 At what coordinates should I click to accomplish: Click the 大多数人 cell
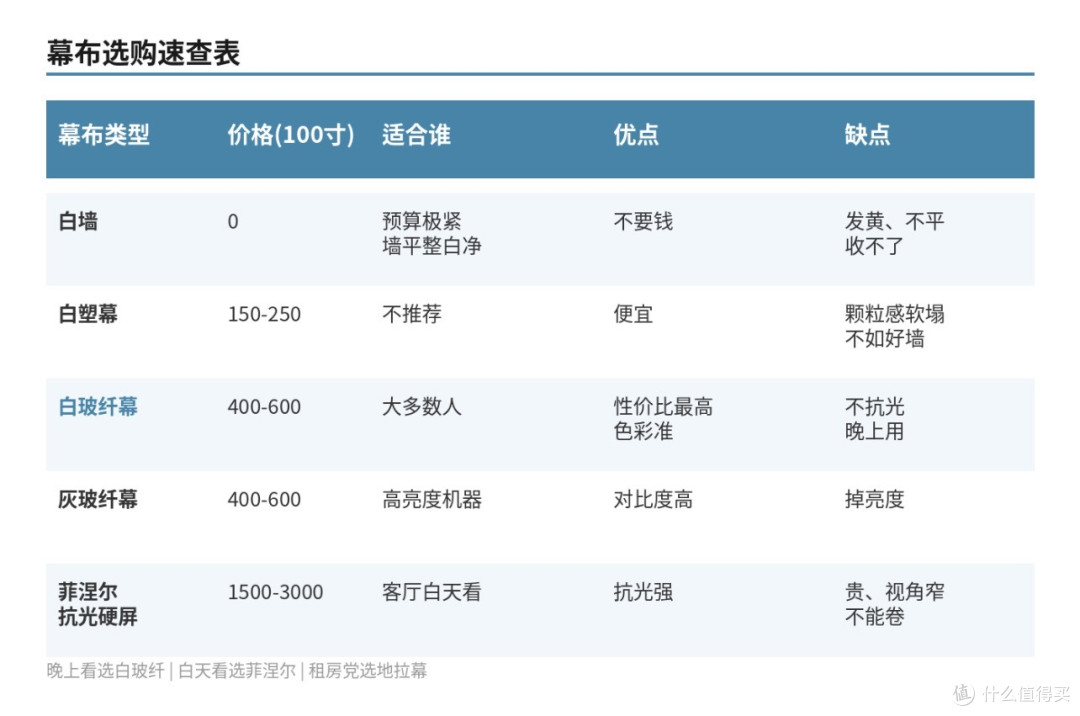tap(422, 406)
